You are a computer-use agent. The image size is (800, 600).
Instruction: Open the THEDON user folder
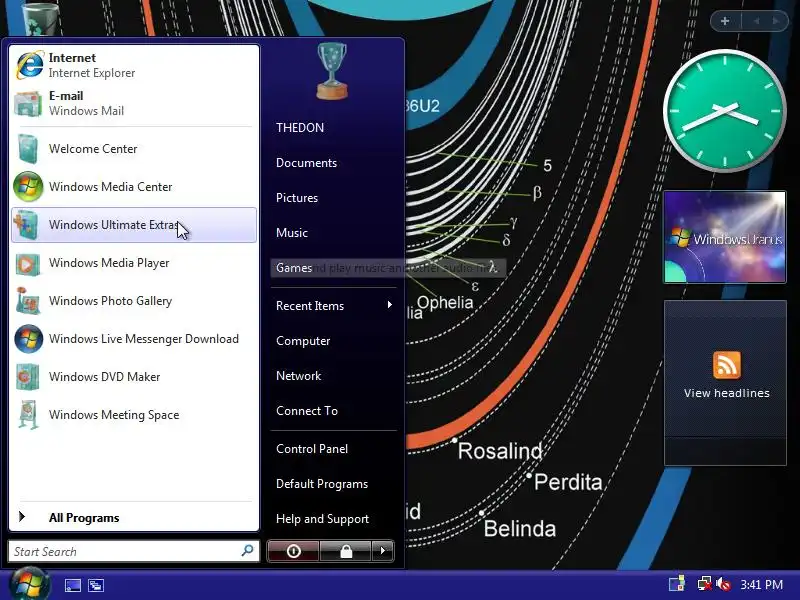pos(300,128)
